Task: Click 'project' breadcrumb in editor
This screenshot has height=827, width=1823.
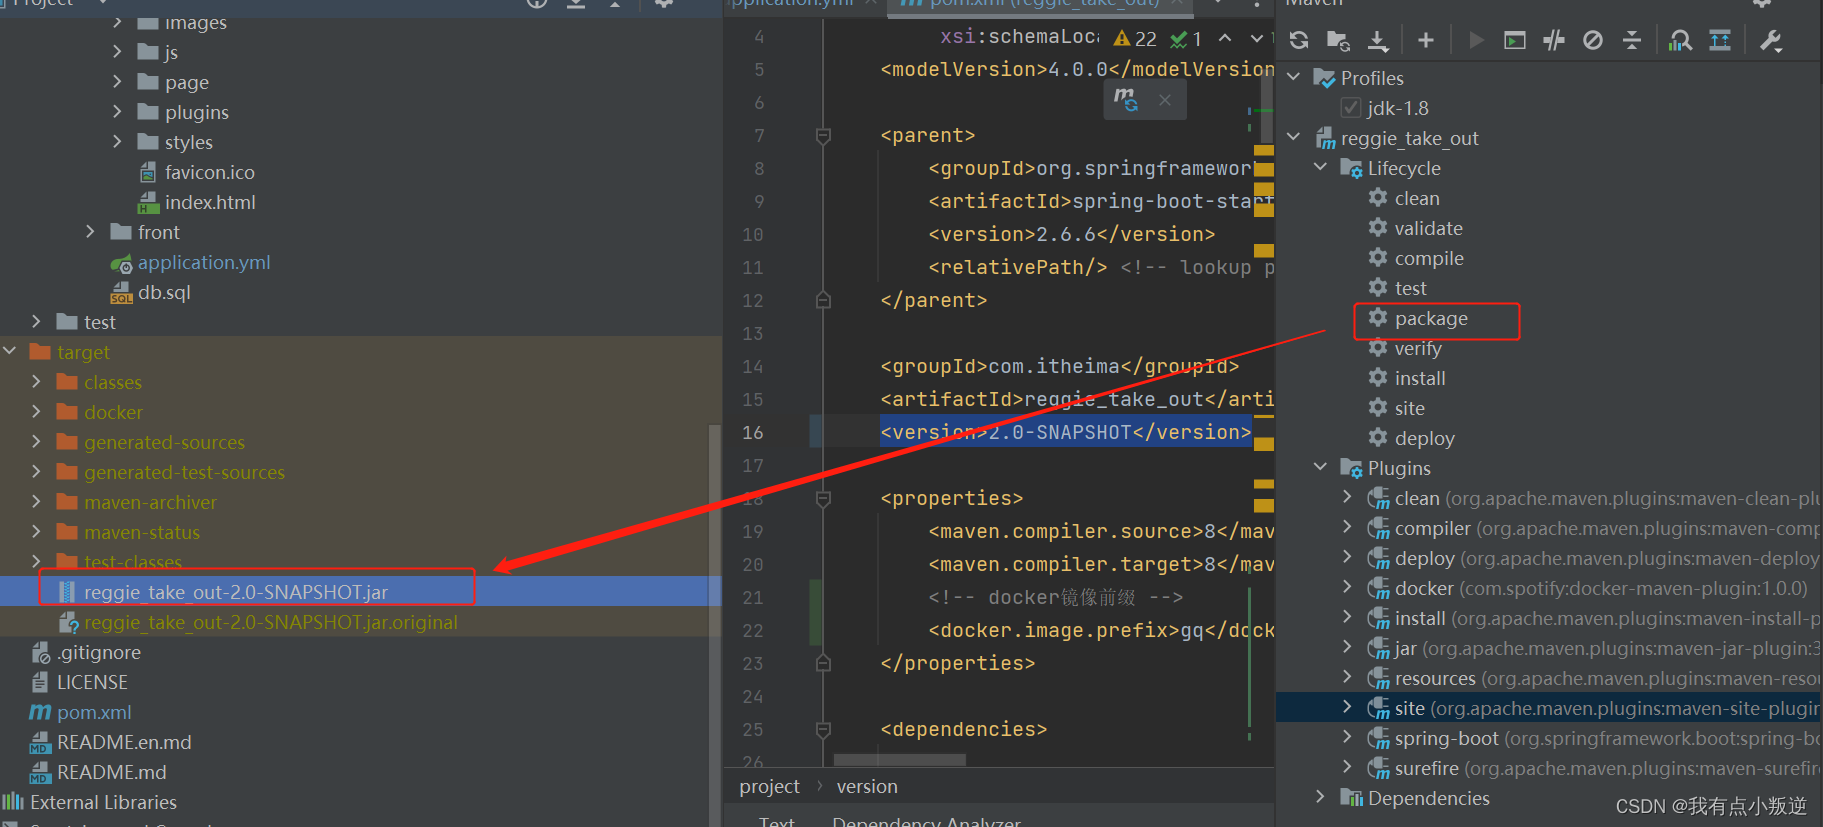Action: pyautogui.click(x=769, y=786)
